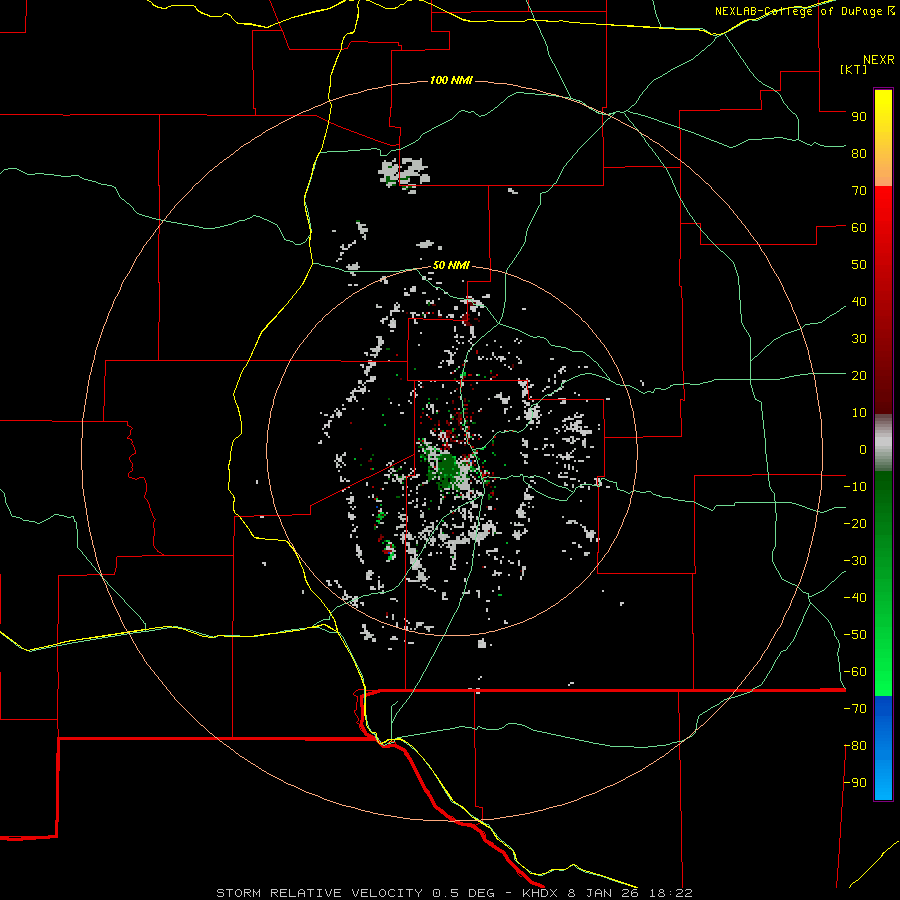Click the NEXR label above the scale
Screen dimensions: 900x900
coord(879,60)
